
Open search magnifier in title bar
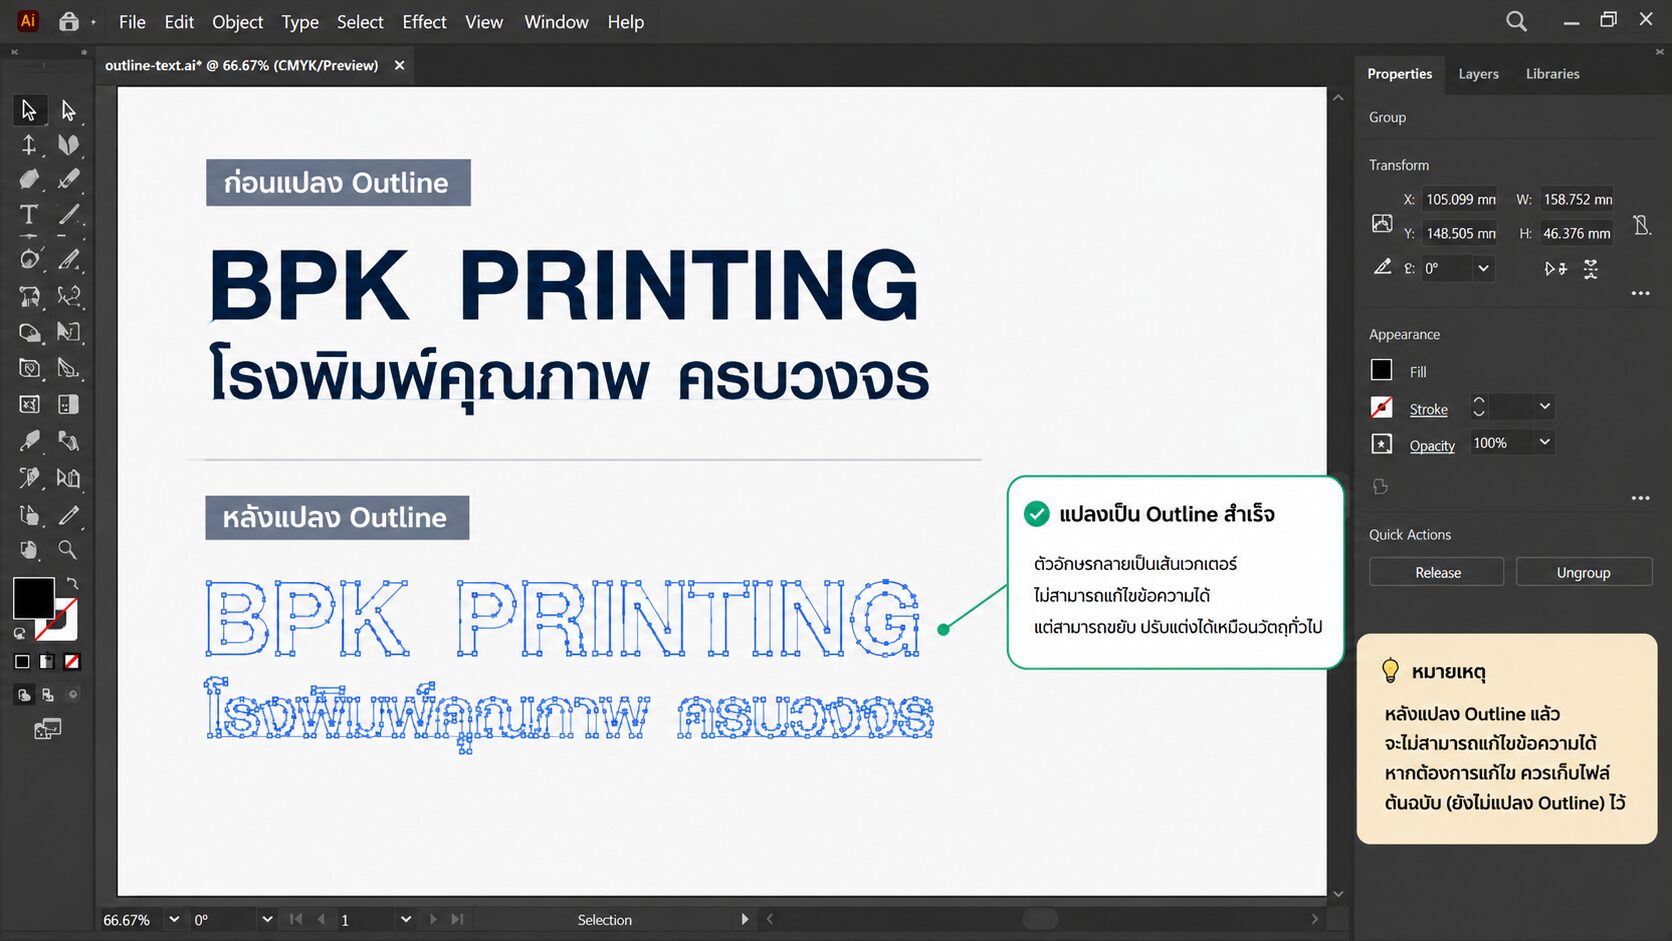click(x=1516, y=22)
